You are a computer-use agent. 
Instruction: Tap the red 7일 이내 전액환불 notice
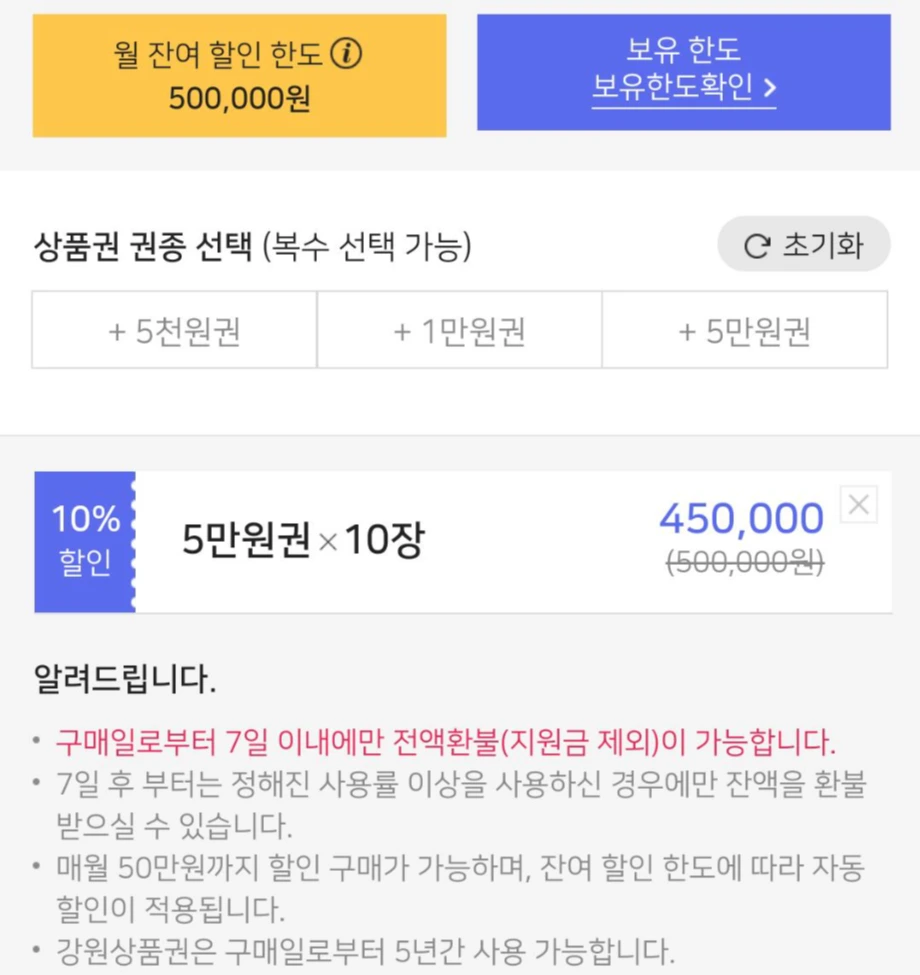[x=446, y=742]
